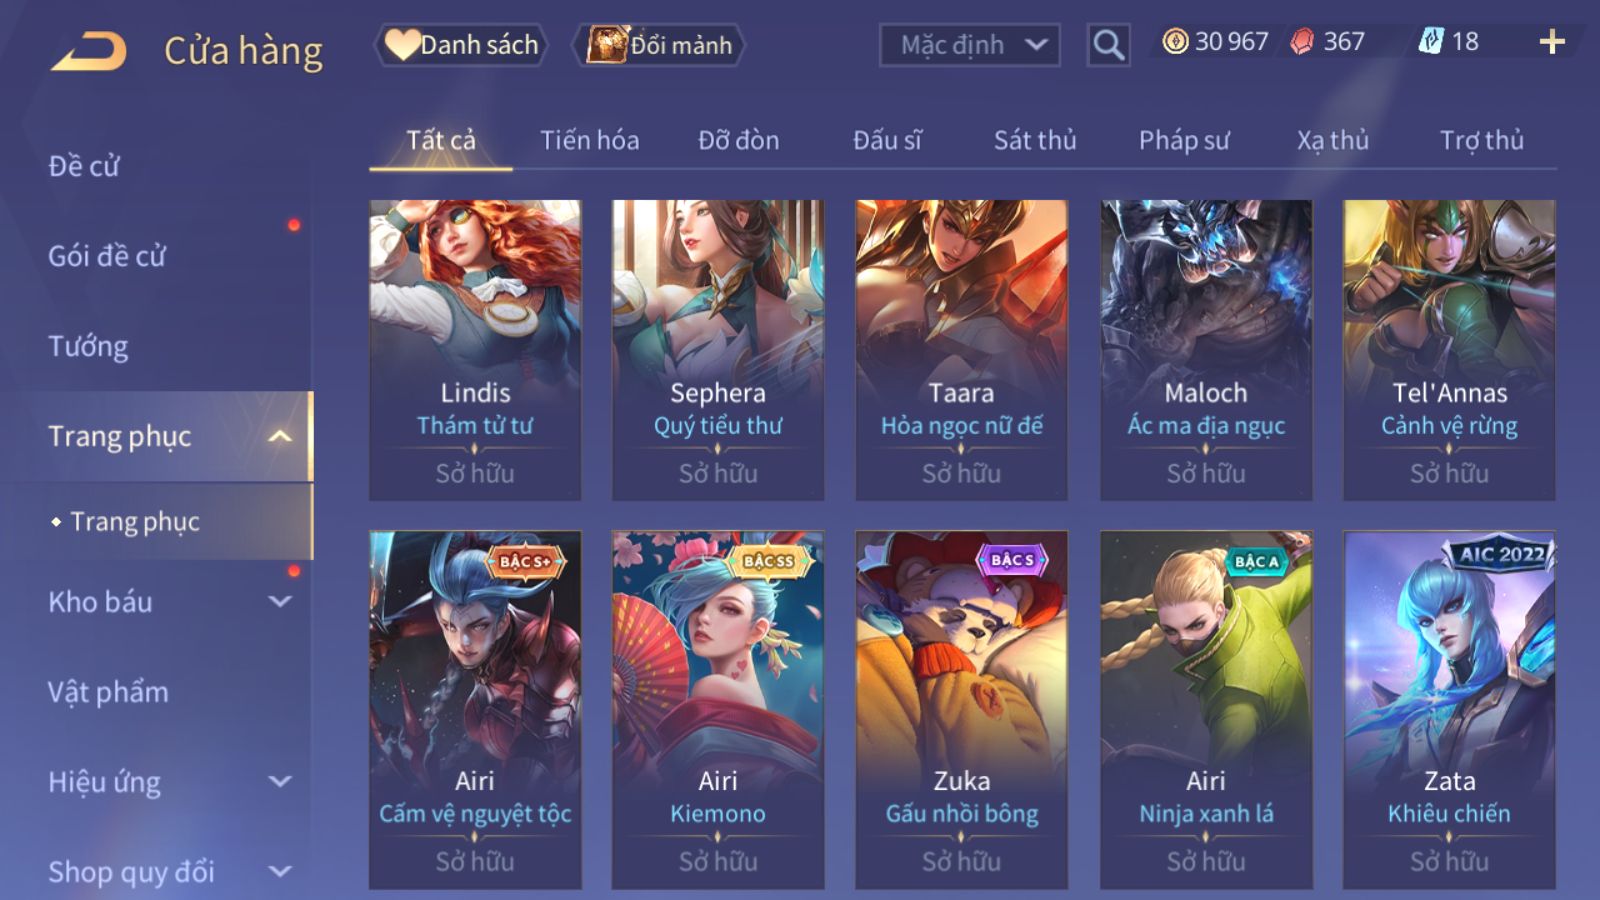
Task: Open Đổi mảnh chest icon button
Action: point(659,45)
